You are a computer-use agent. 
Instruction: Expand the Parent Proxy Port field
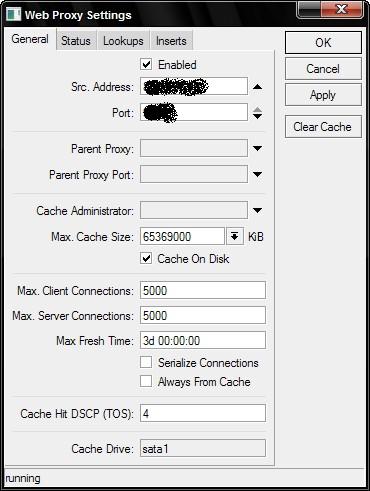point(257,174)
